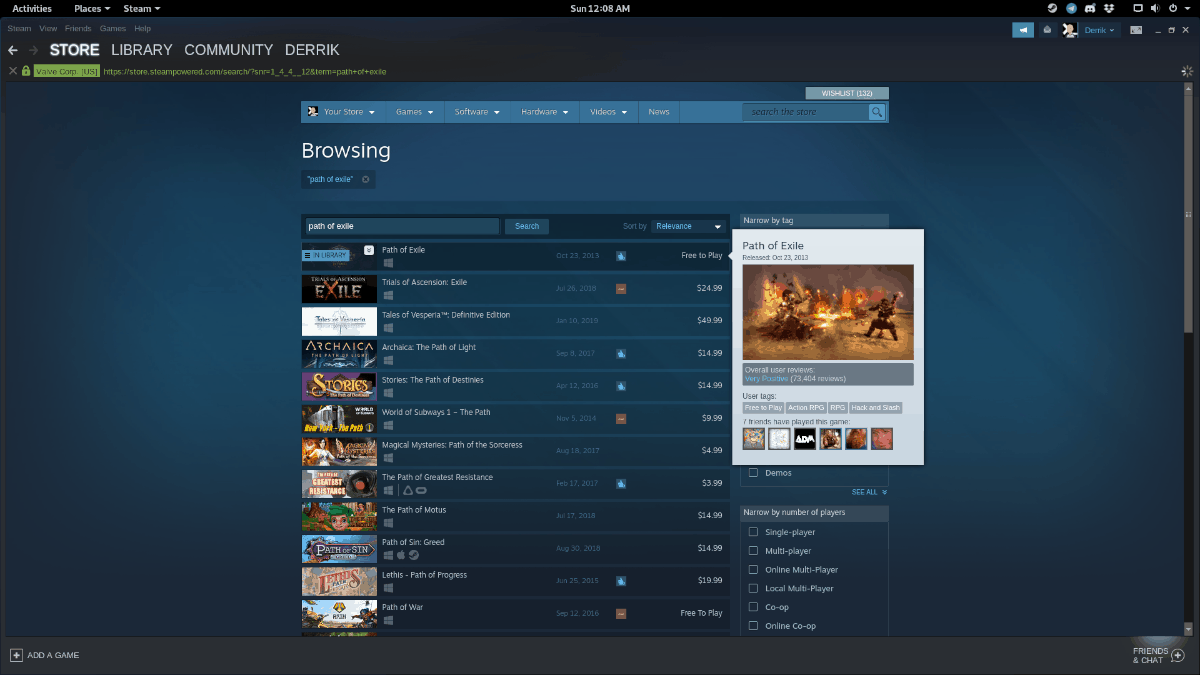
Task: Open options arrow on Path of Exile thumbnail
Action: [x=369, y=250]
